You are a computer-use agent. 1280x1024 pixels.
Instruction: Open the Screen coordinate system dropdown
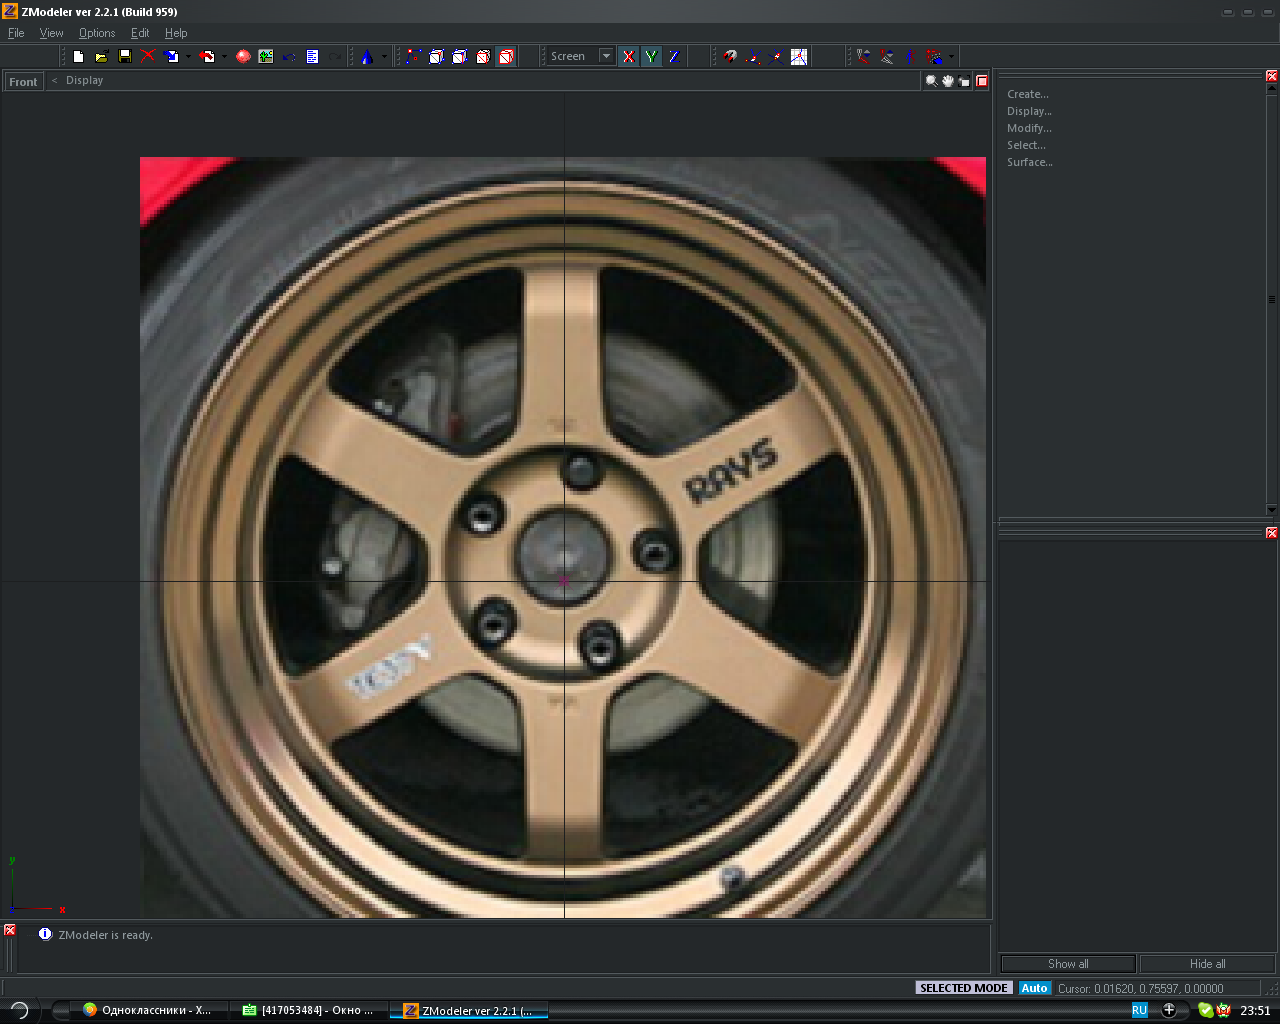606,57
